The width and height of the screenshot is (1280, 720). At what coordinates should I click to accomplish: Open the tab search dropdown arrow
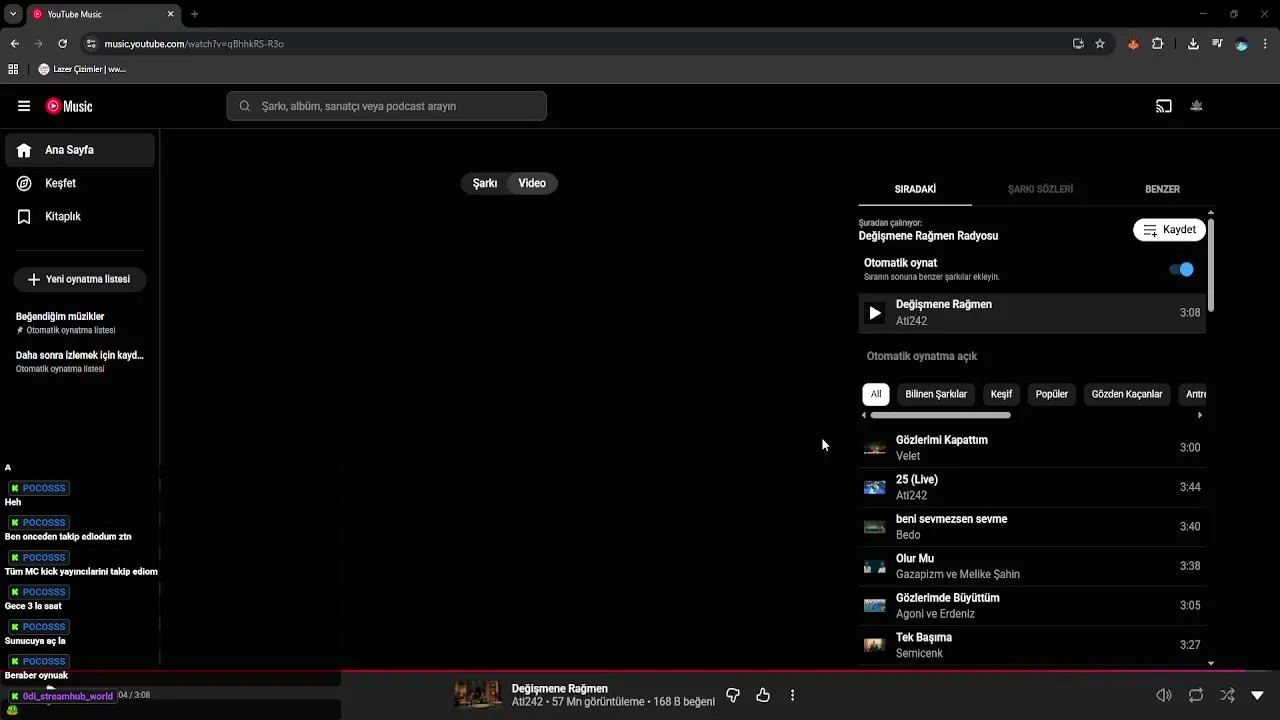point(13,14)
